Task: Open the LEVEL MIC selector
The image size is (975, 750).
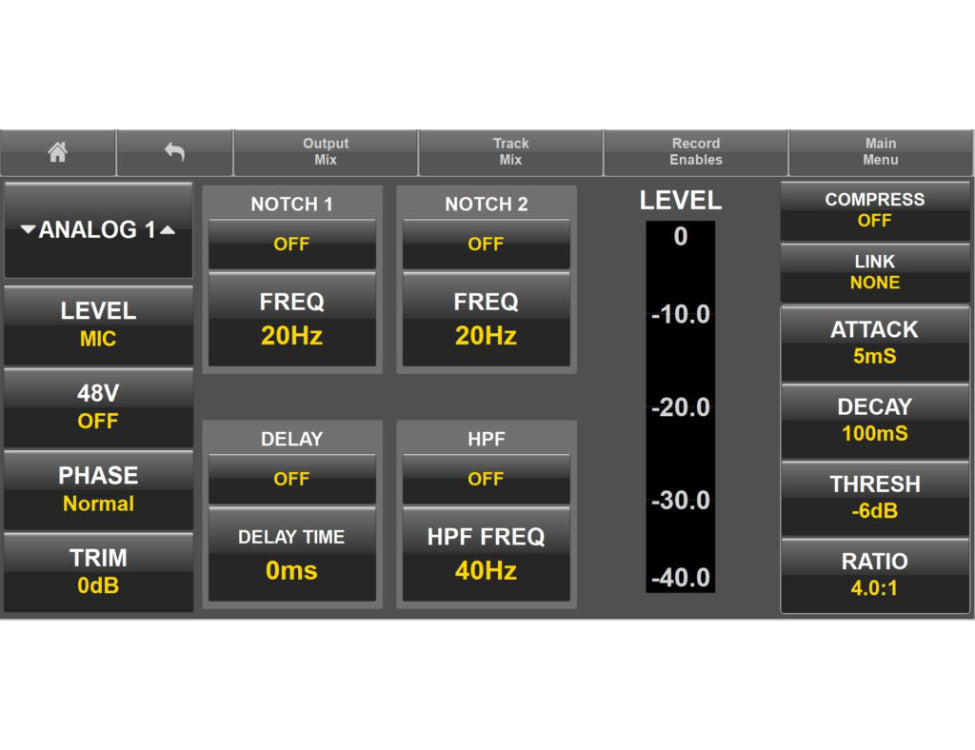Action: click(x=97, y=324)
